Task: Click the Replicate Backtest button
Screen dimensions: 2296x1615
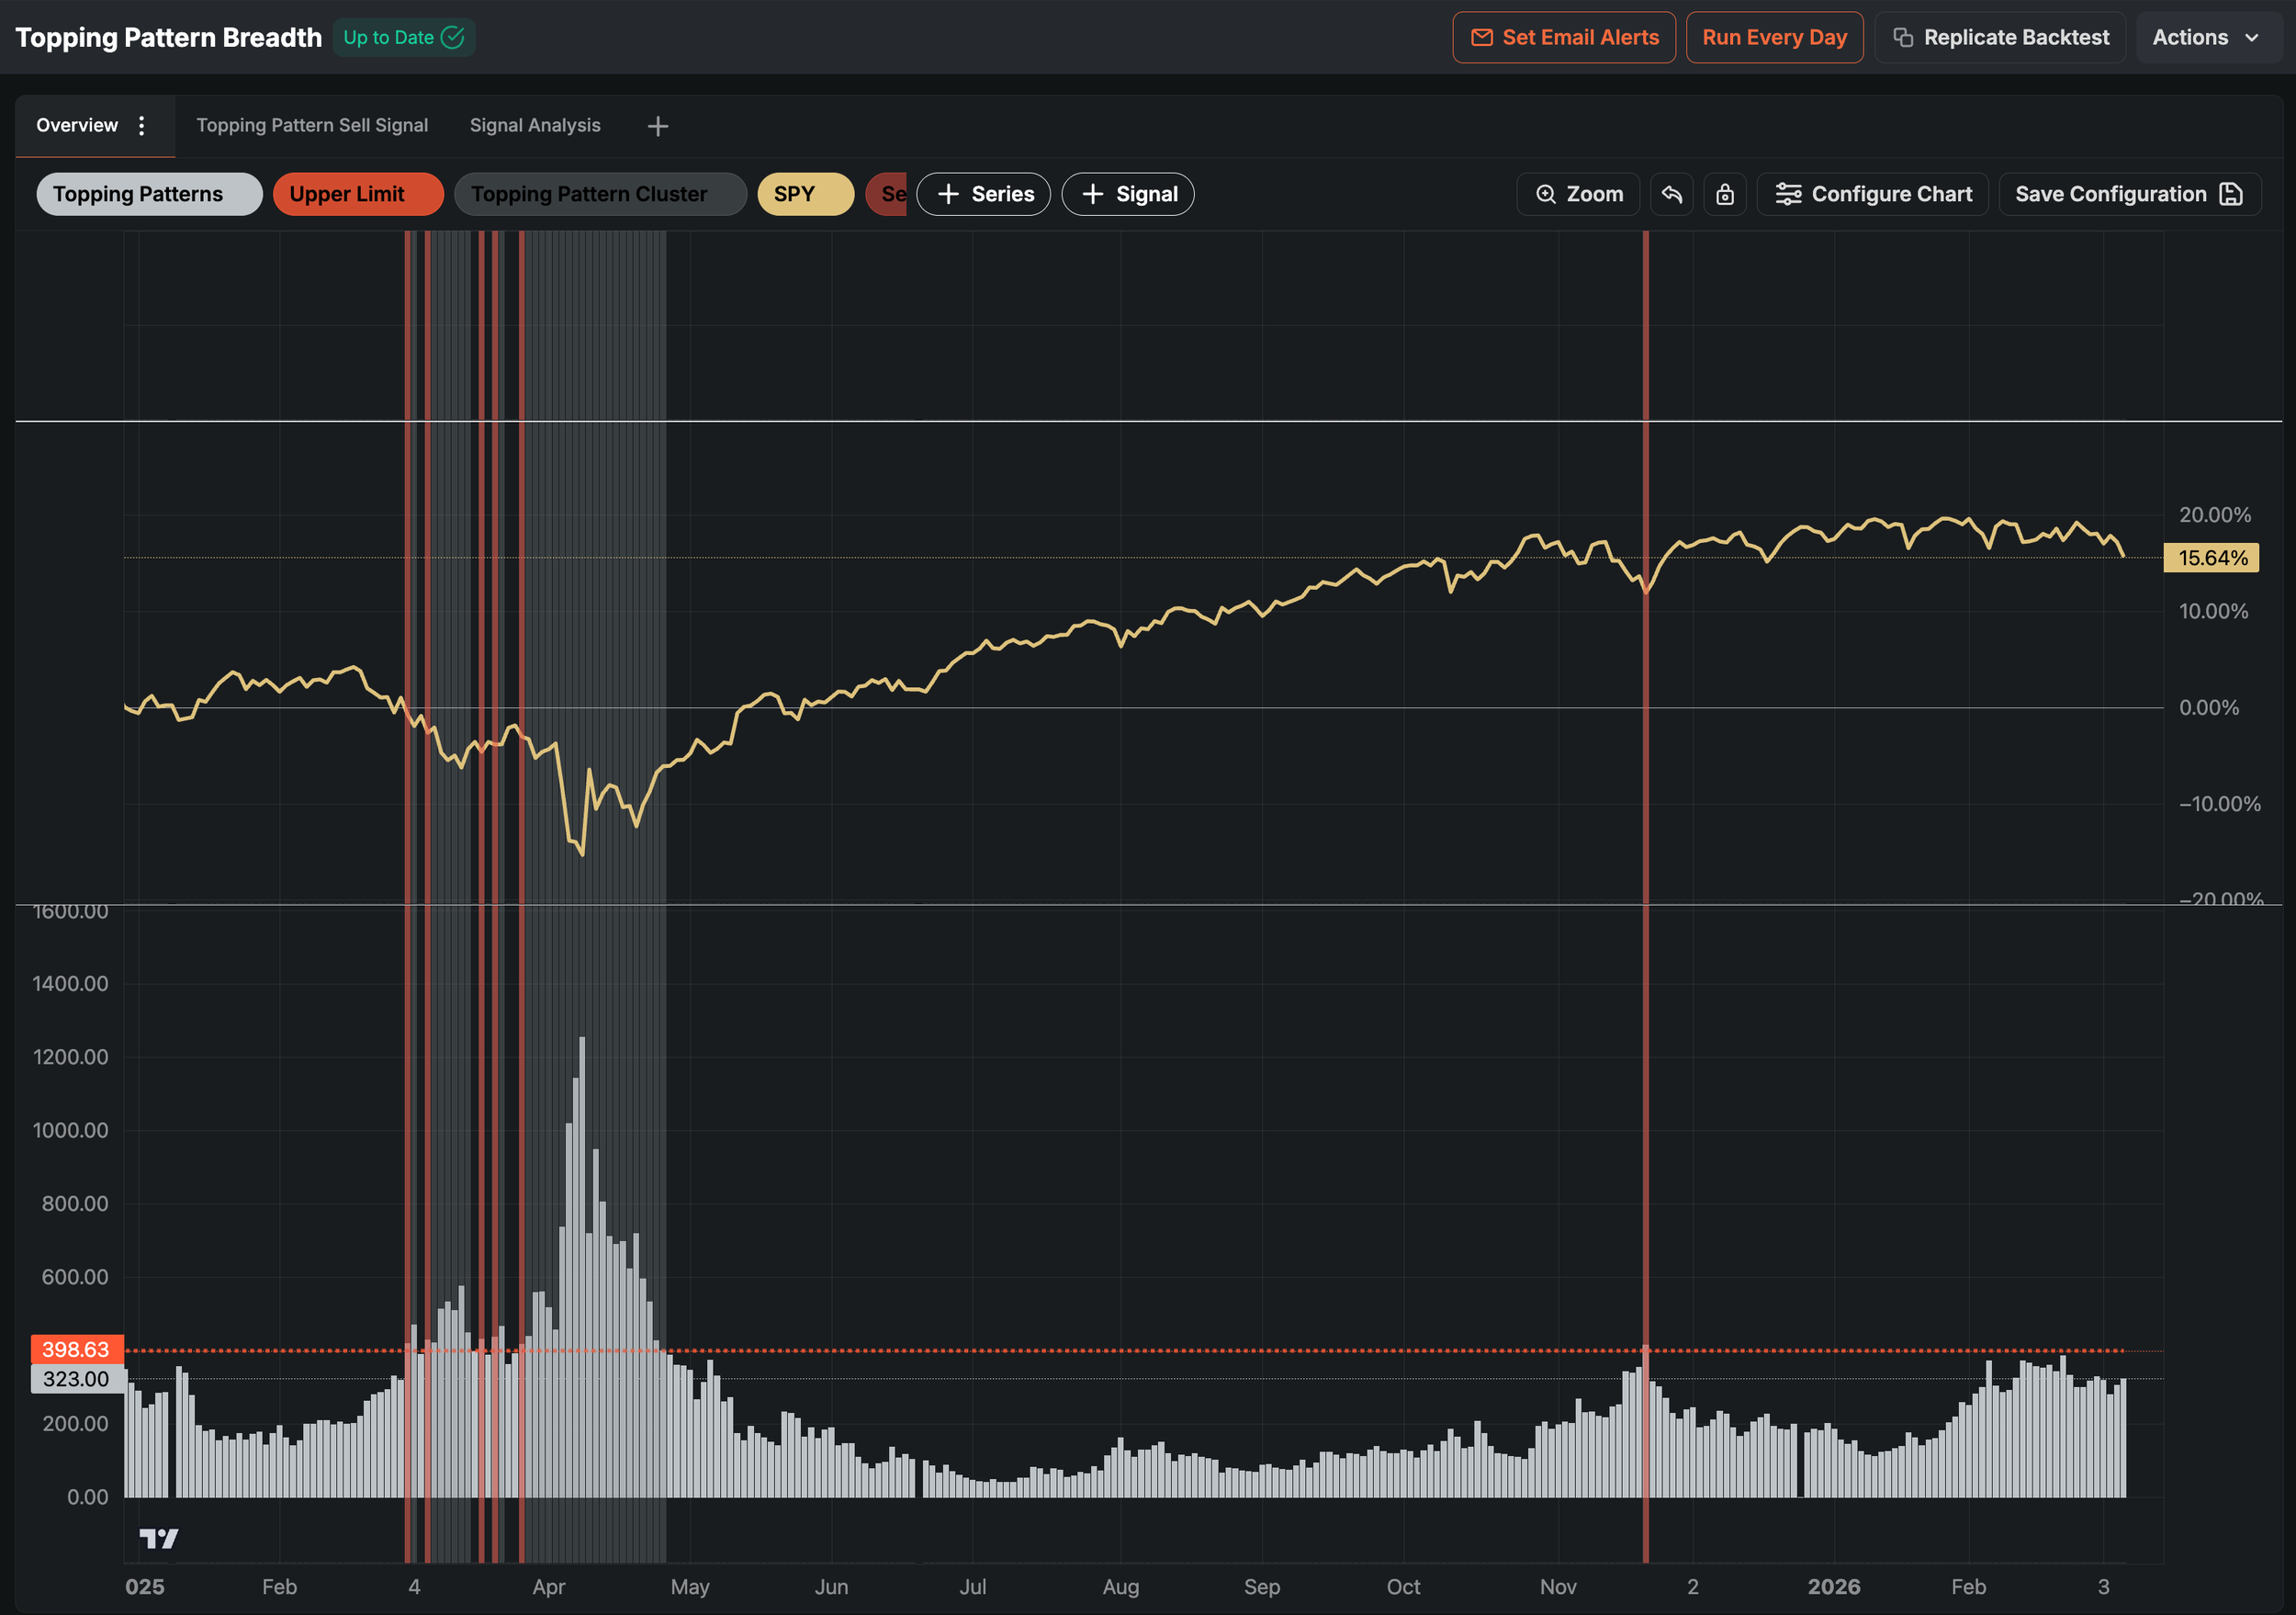Action: pyautogui.click(x=2000, y=37)
